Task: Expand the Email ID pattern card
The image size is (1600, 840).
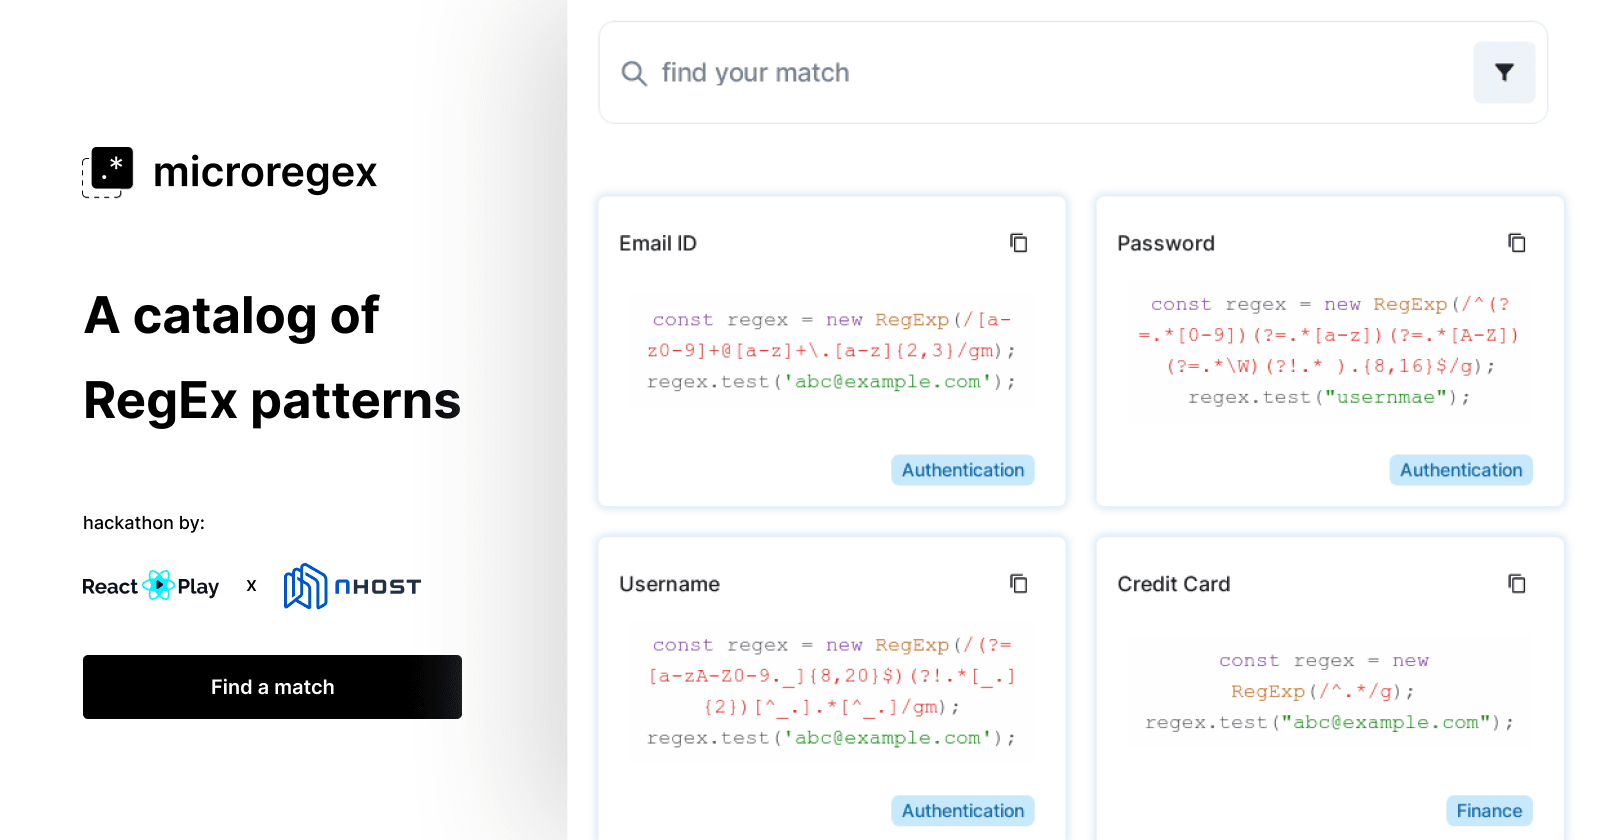Action: point(831,350)
